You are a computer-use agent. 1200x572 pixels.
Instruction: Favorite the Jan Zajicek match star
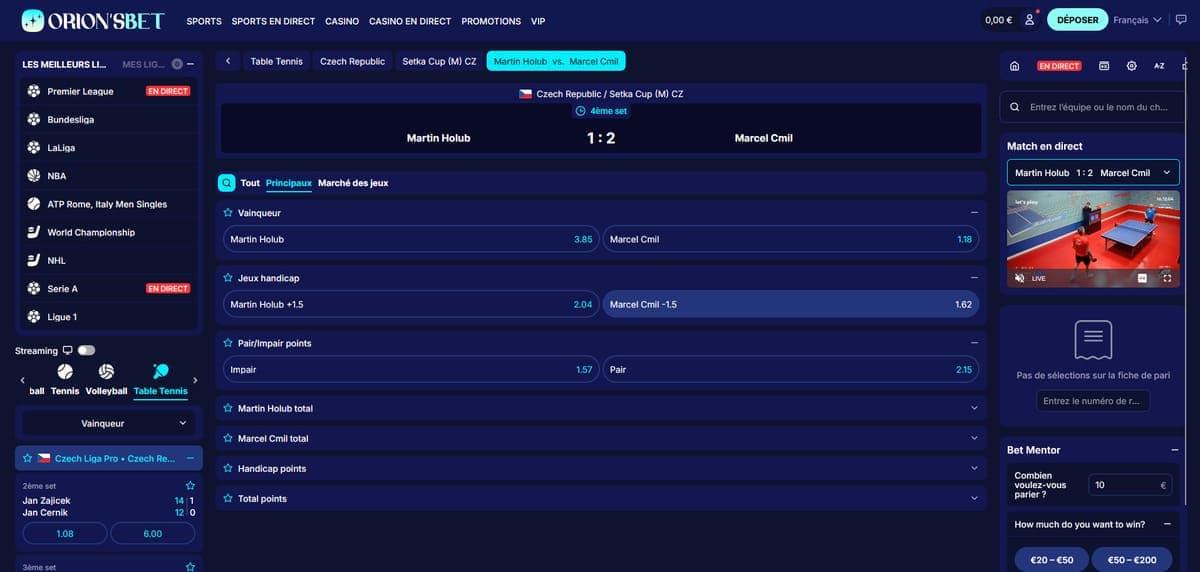[x=190, y=485]
